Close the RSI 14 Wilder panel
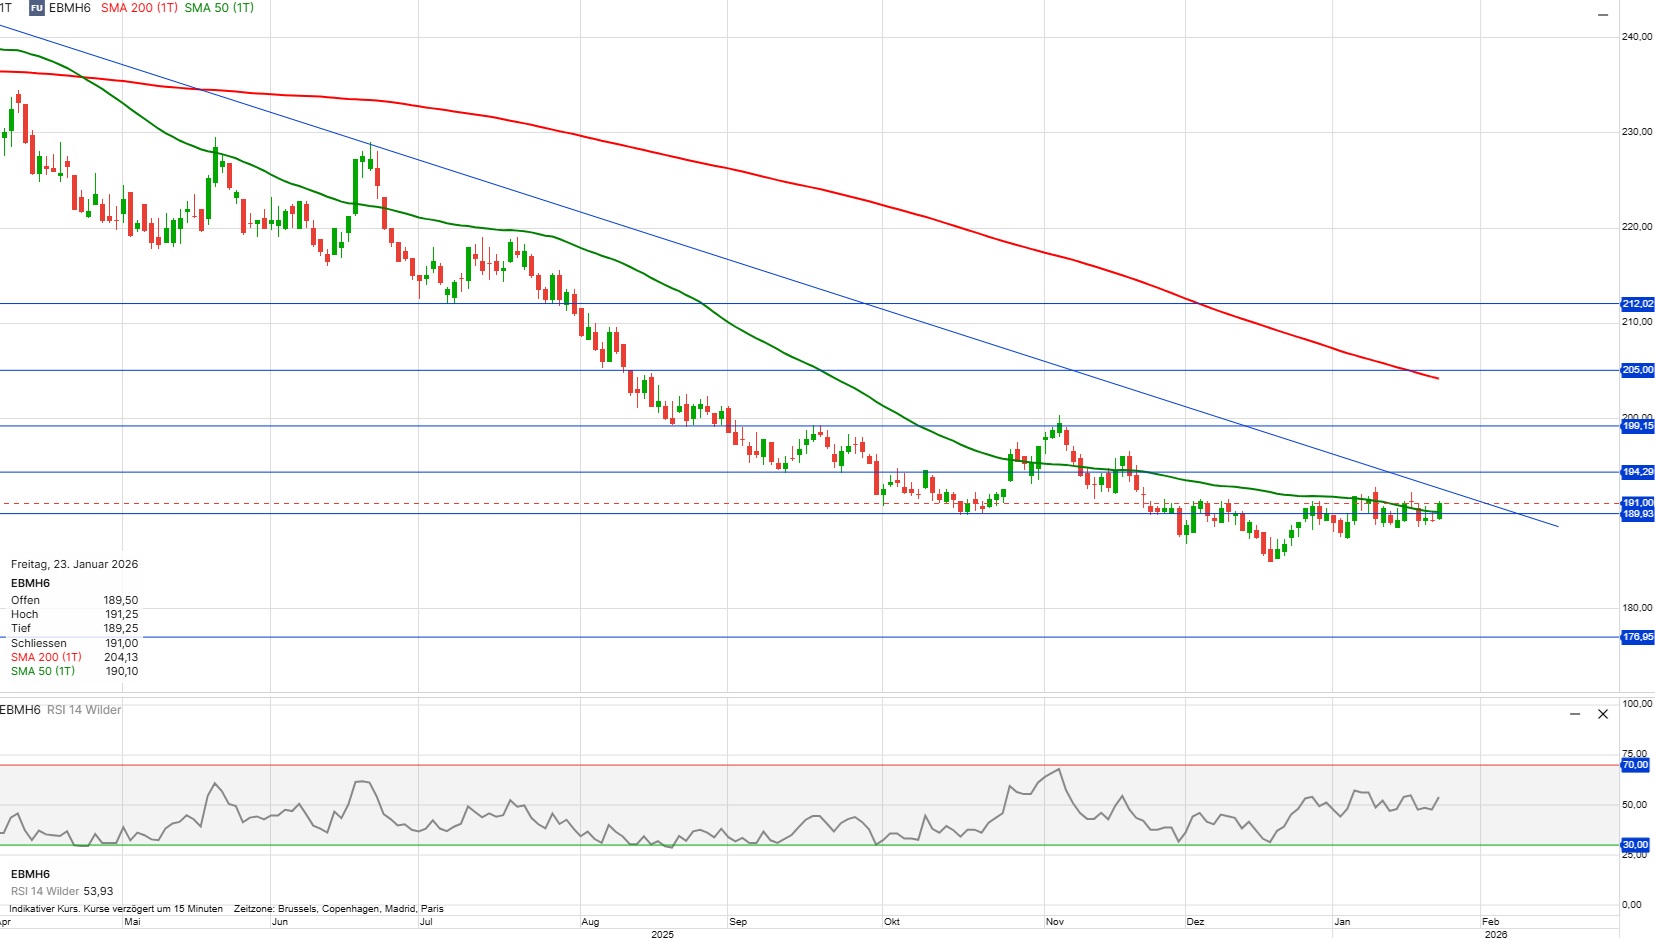The image size is (1655, 938). [x=1603, y=714]
